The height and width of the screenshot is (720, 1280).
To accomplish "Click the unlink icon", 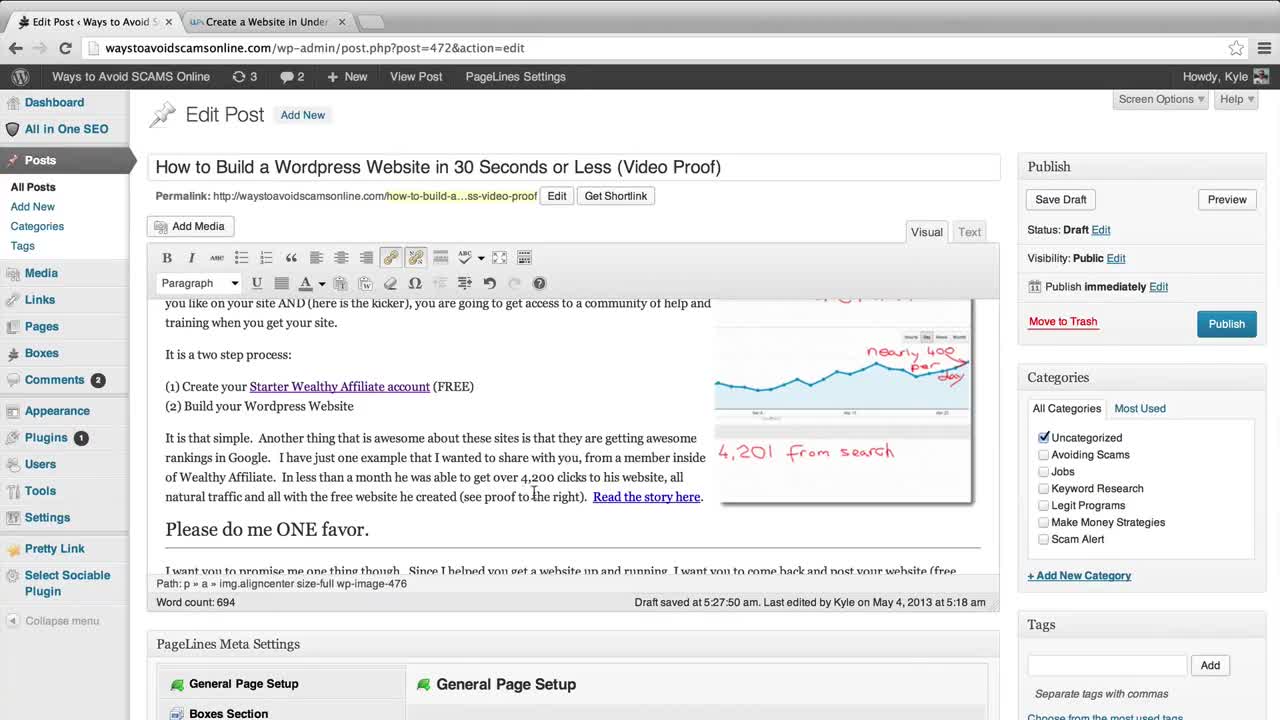I will tap(416, 258).
